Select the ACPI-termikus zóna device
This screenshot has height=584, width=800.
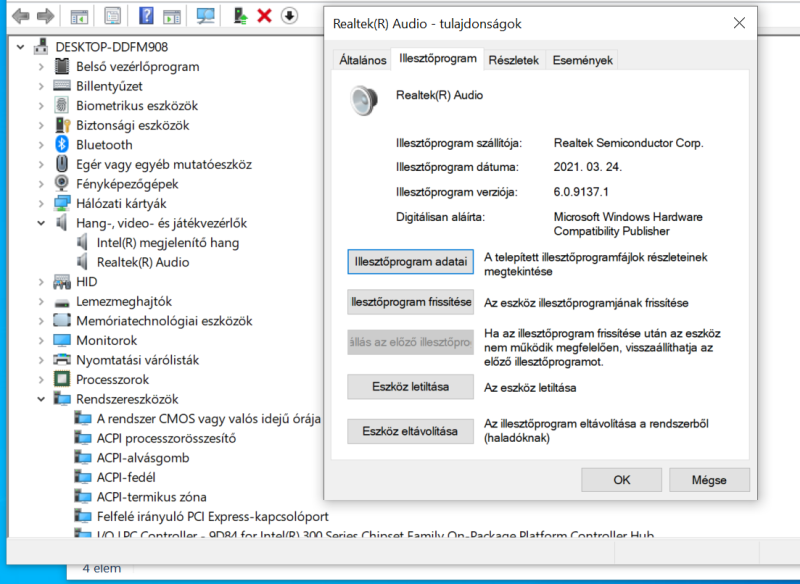point(152,497)
